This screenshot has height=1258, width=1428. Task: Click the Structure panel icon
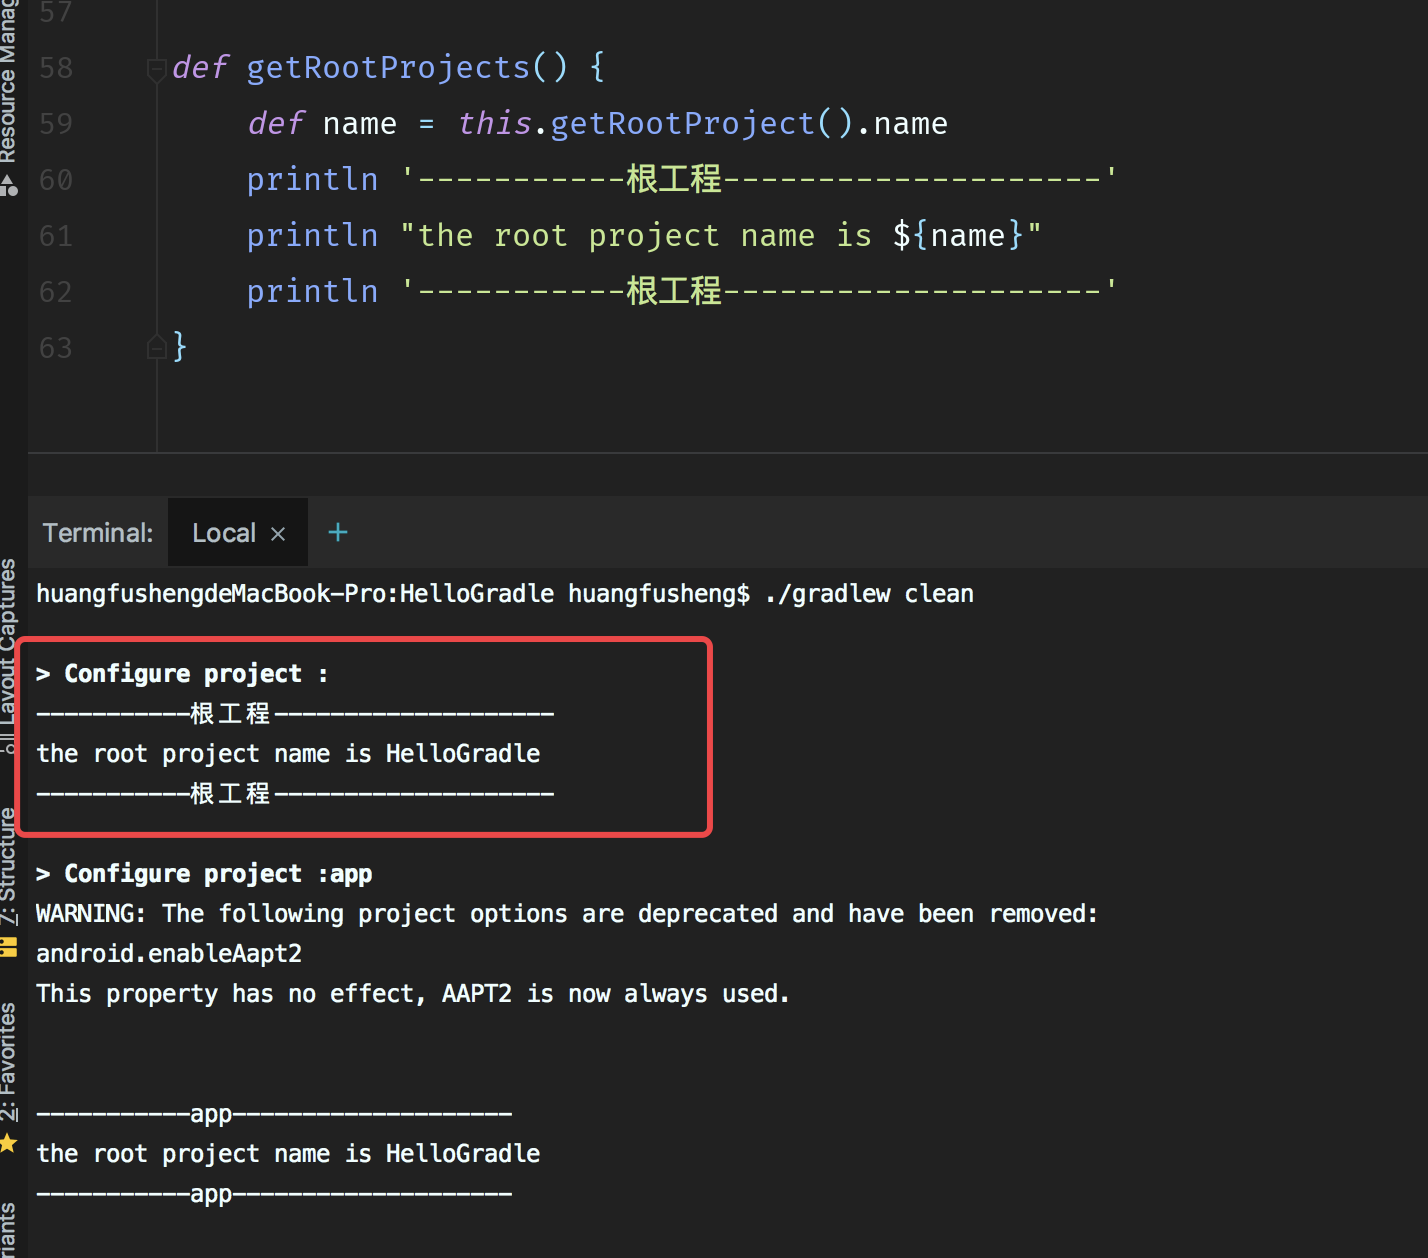point(9,946)
